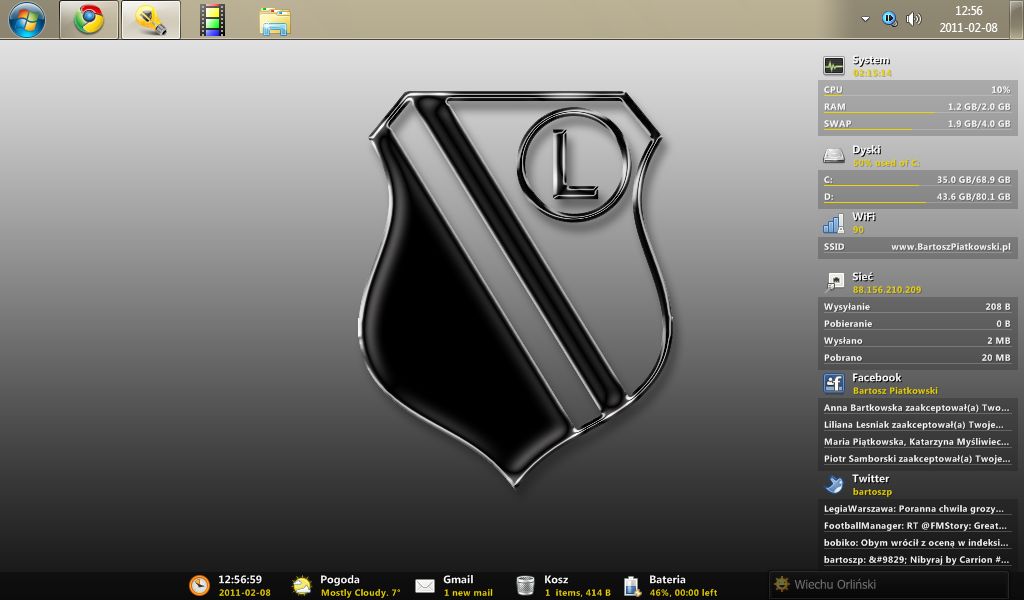
Task: Click the Dyski header title
Action: point(866,150)
